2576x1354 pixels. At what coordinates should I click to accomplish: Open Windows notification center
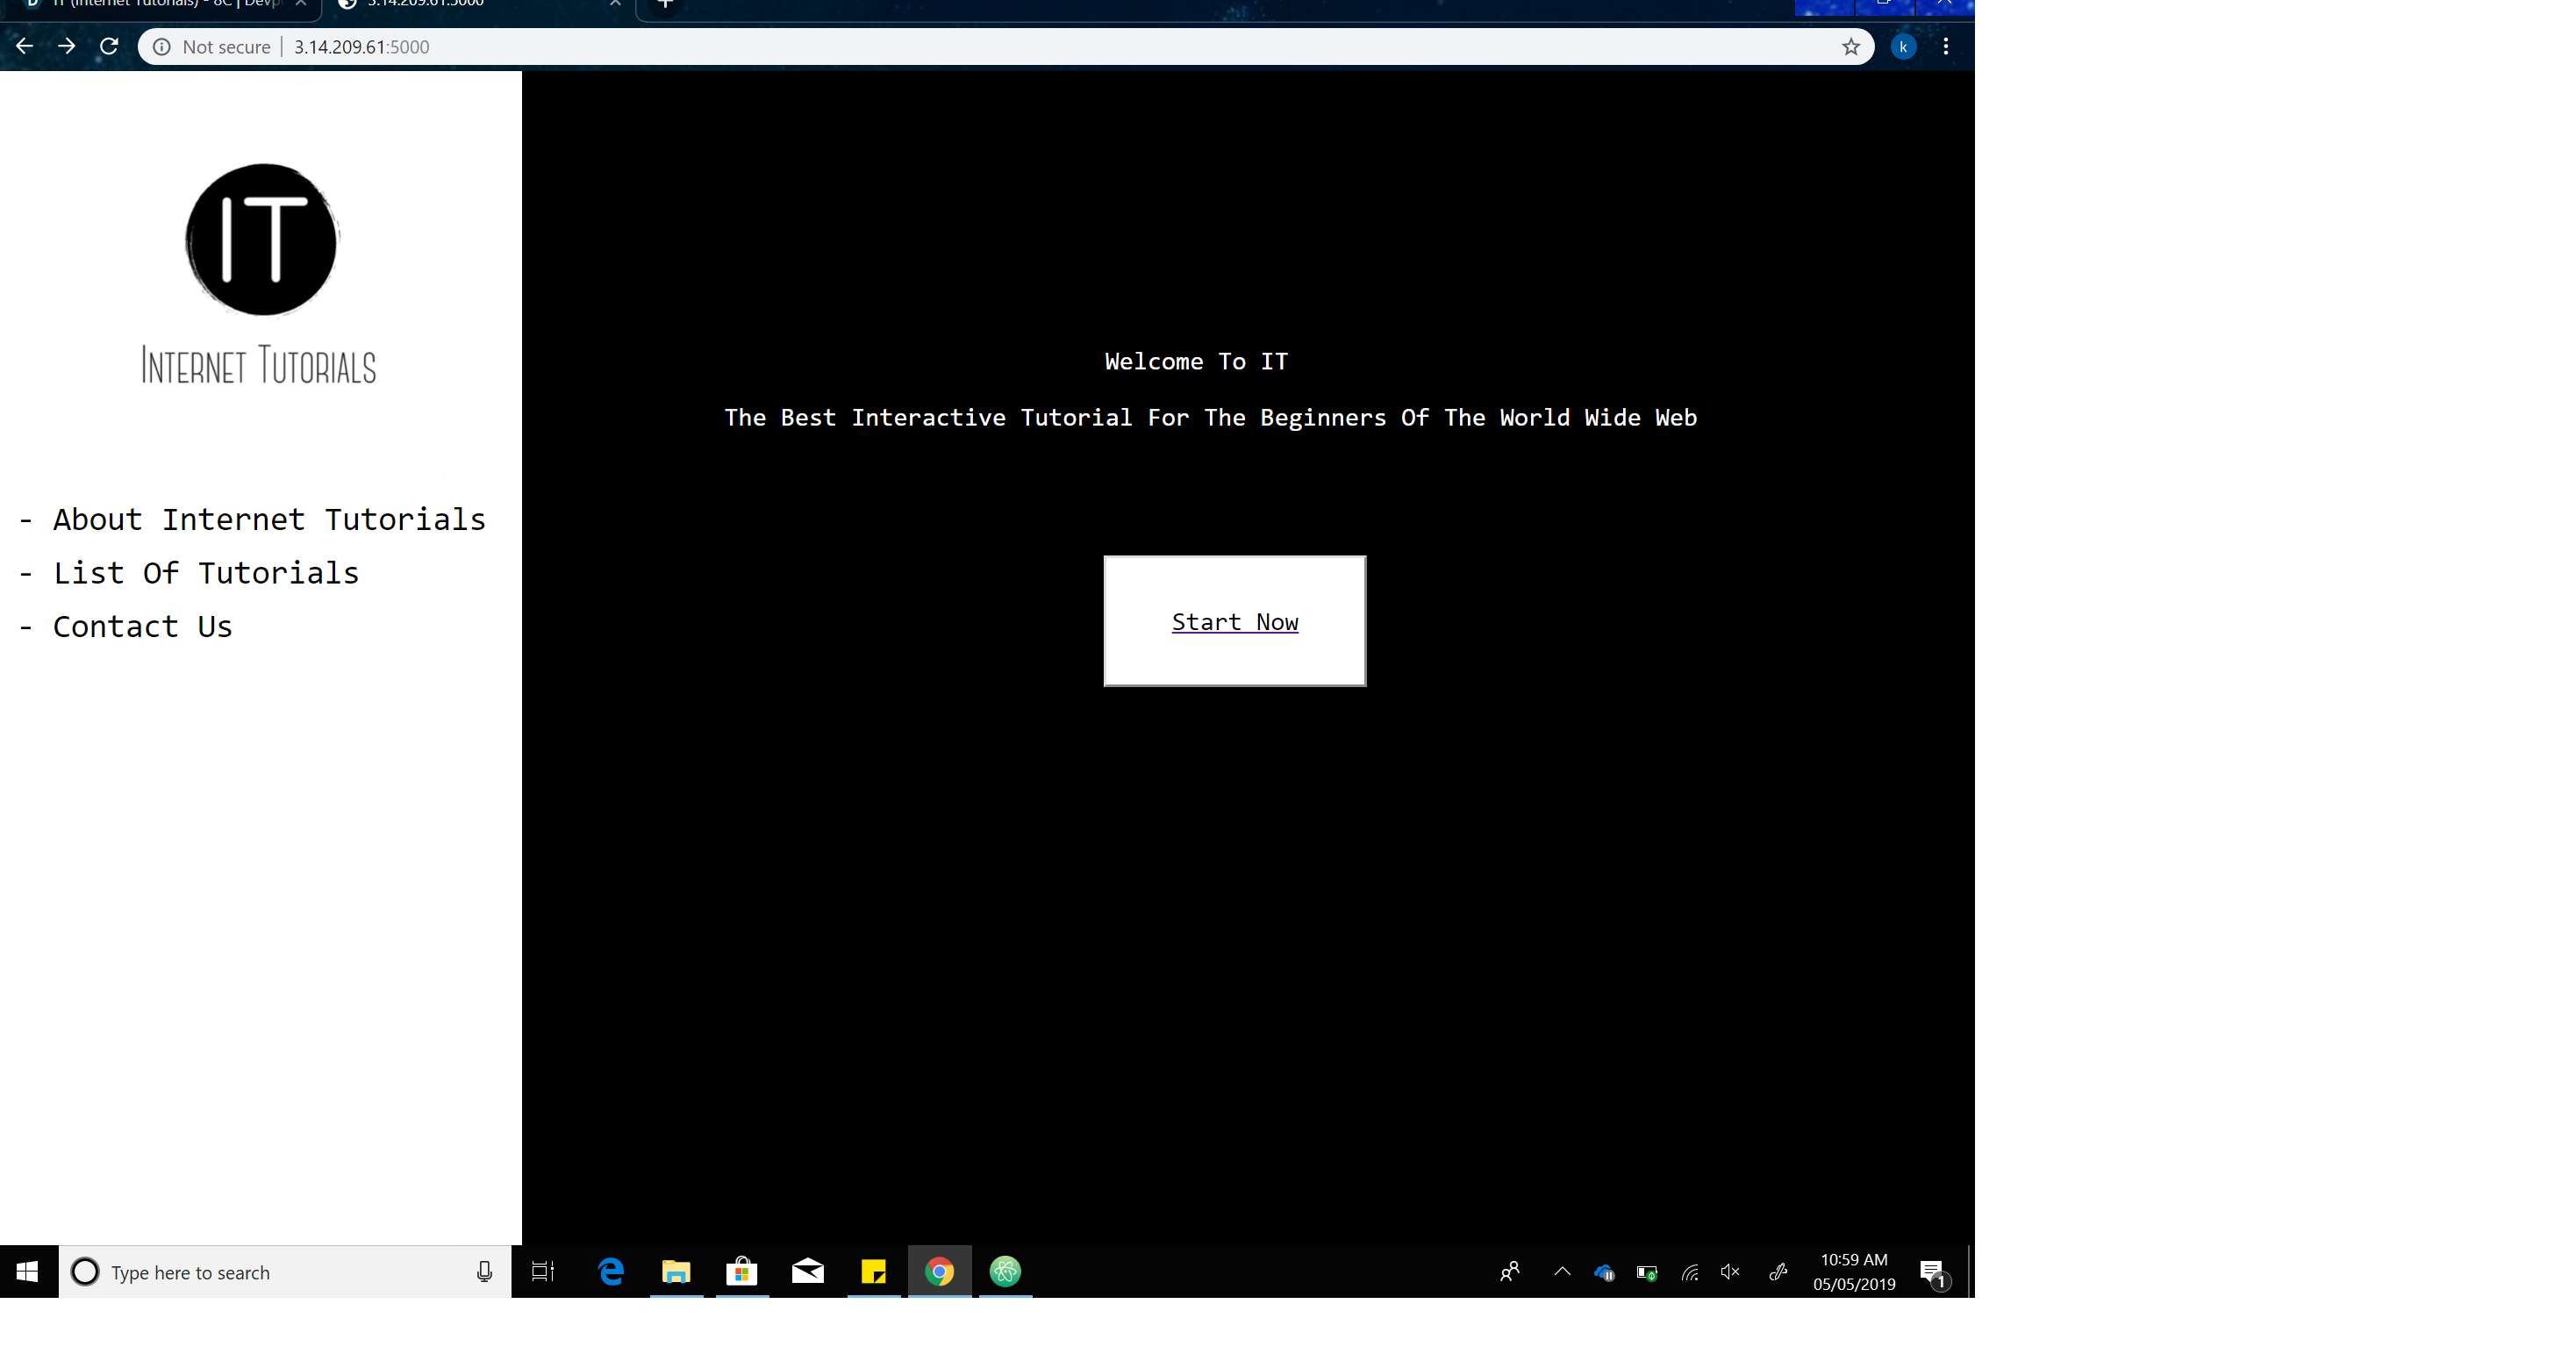1934,1272
